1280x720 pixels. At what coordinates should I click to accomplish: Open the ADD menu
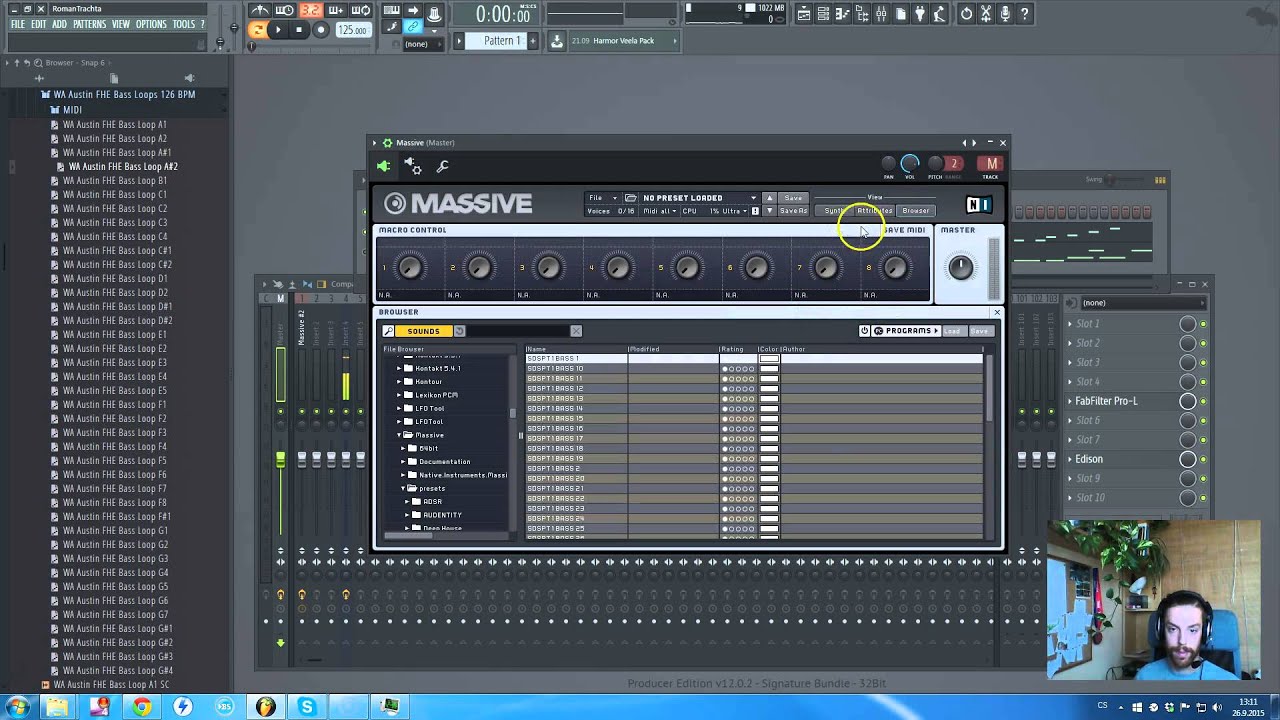60,24
